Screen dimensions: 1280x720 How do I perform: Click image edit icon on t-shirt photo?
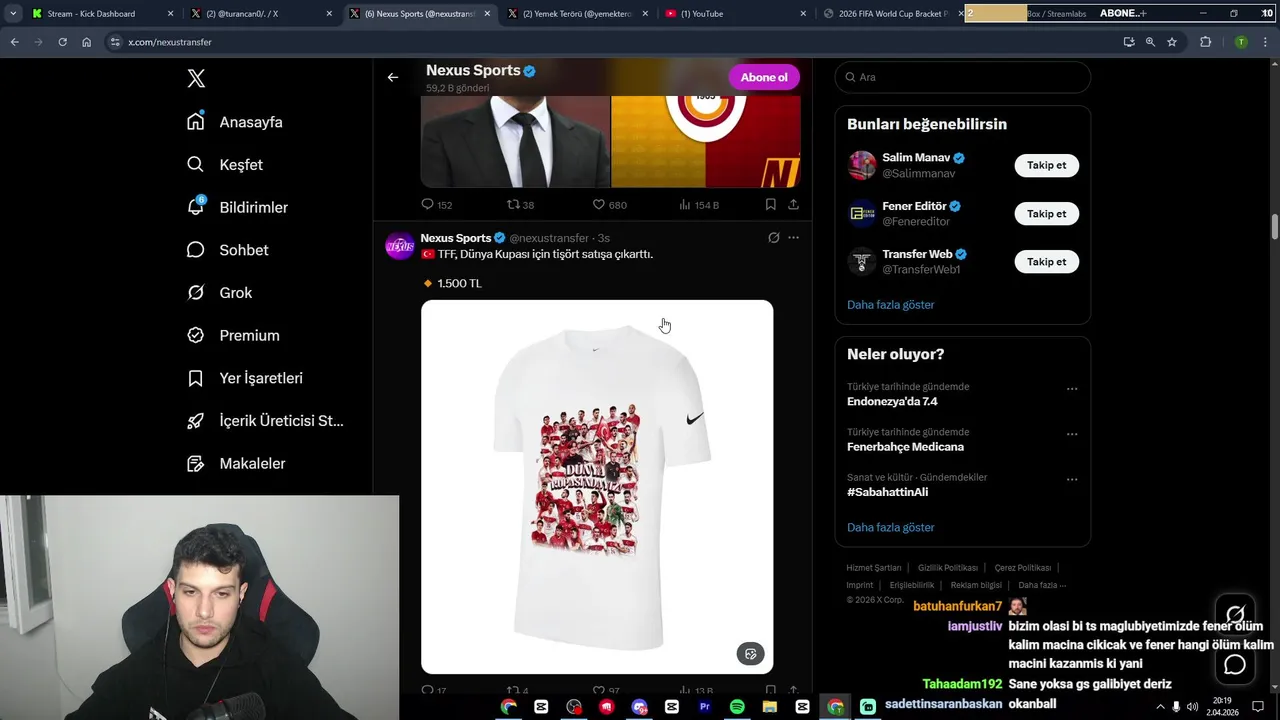click(750, 654)
